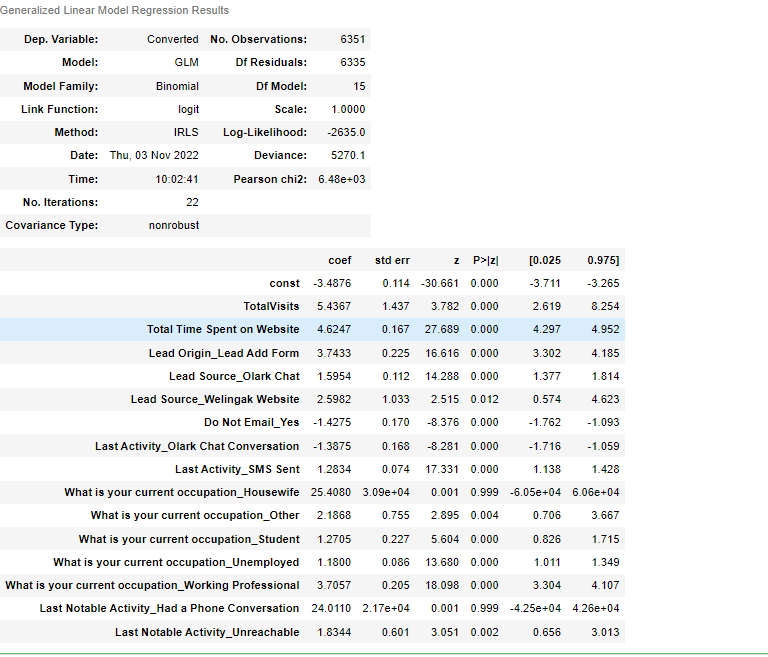This screenshot has height=657, width=768.
Task: Select the p-value 0.004
Action: click(x=484, y=515)
